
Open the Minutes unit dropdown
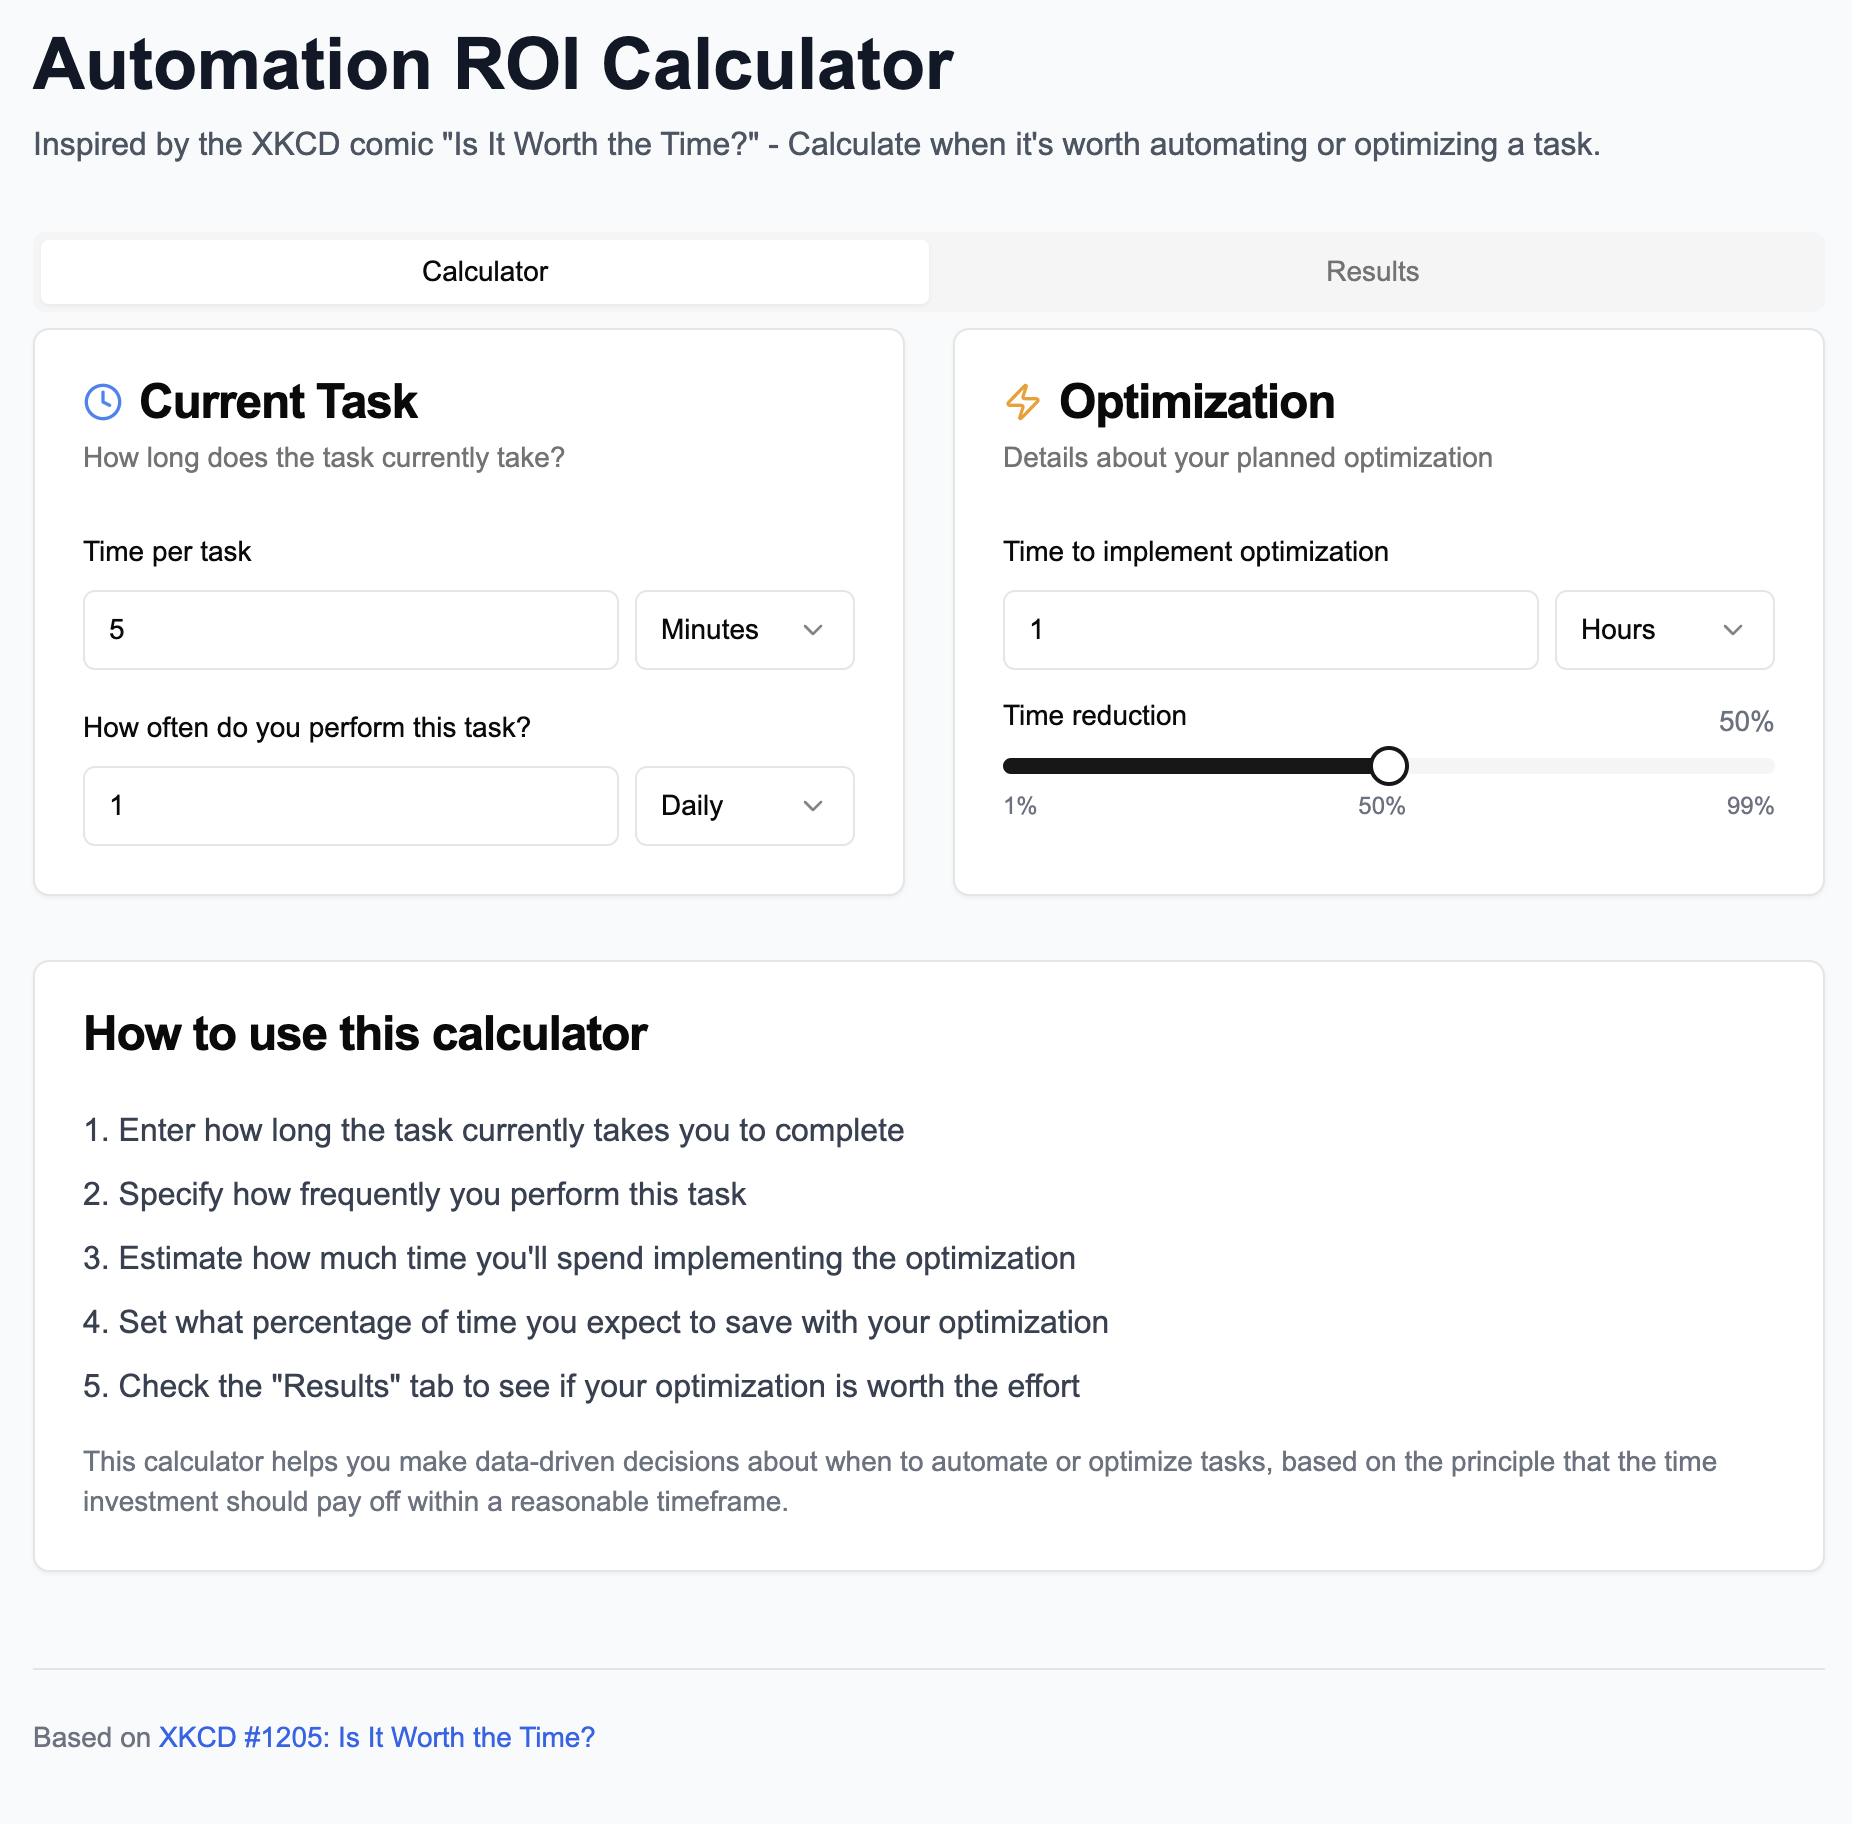click(x=745, y=630)
